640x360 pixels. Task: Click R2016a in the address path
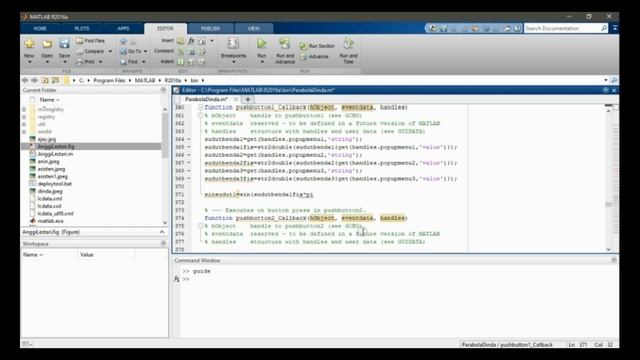point(173,80)
